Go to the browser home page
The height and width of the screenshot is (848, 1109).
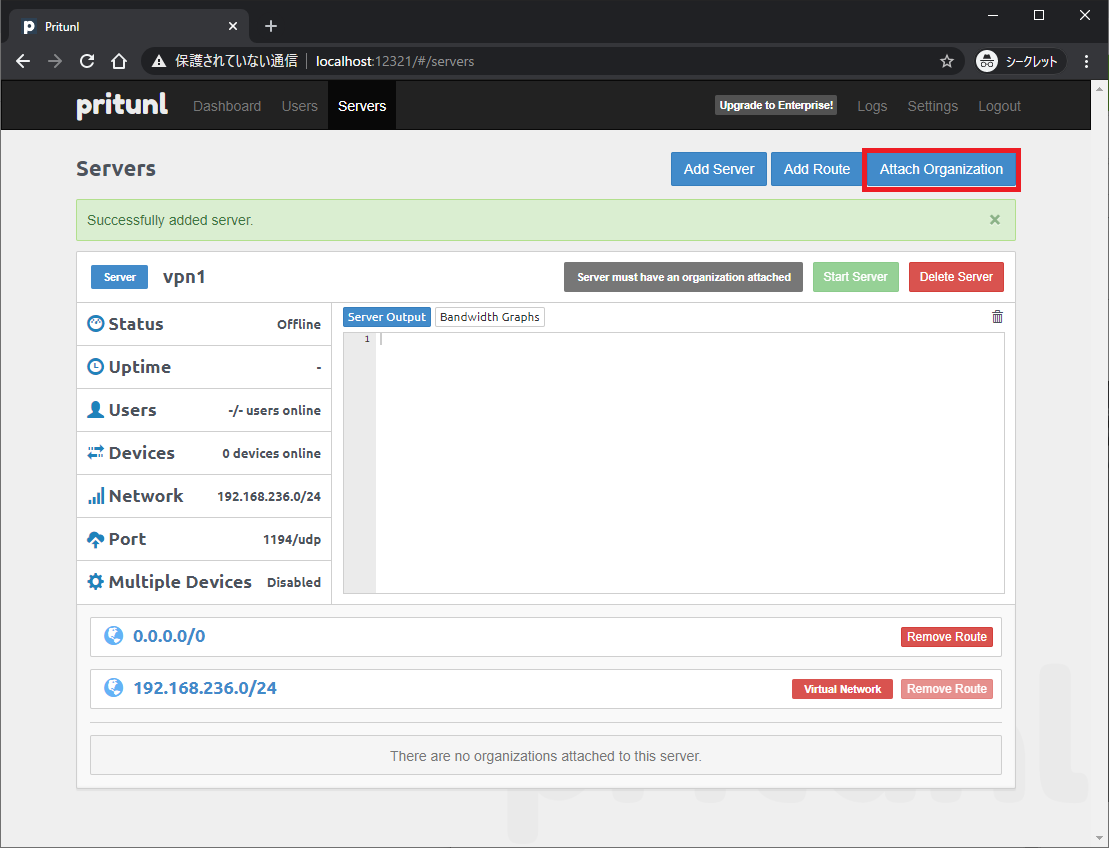pos(119,61)
